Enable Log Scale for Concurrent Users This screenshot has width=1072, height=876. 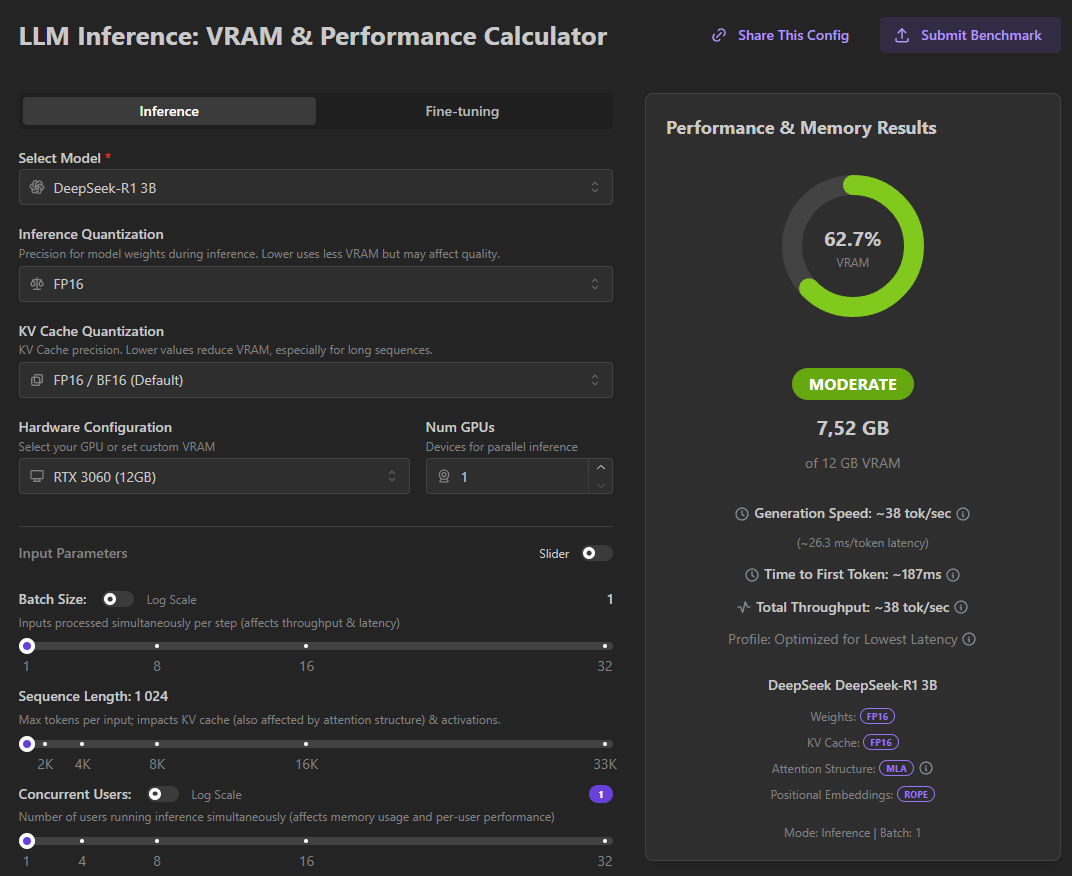point(163,794)
